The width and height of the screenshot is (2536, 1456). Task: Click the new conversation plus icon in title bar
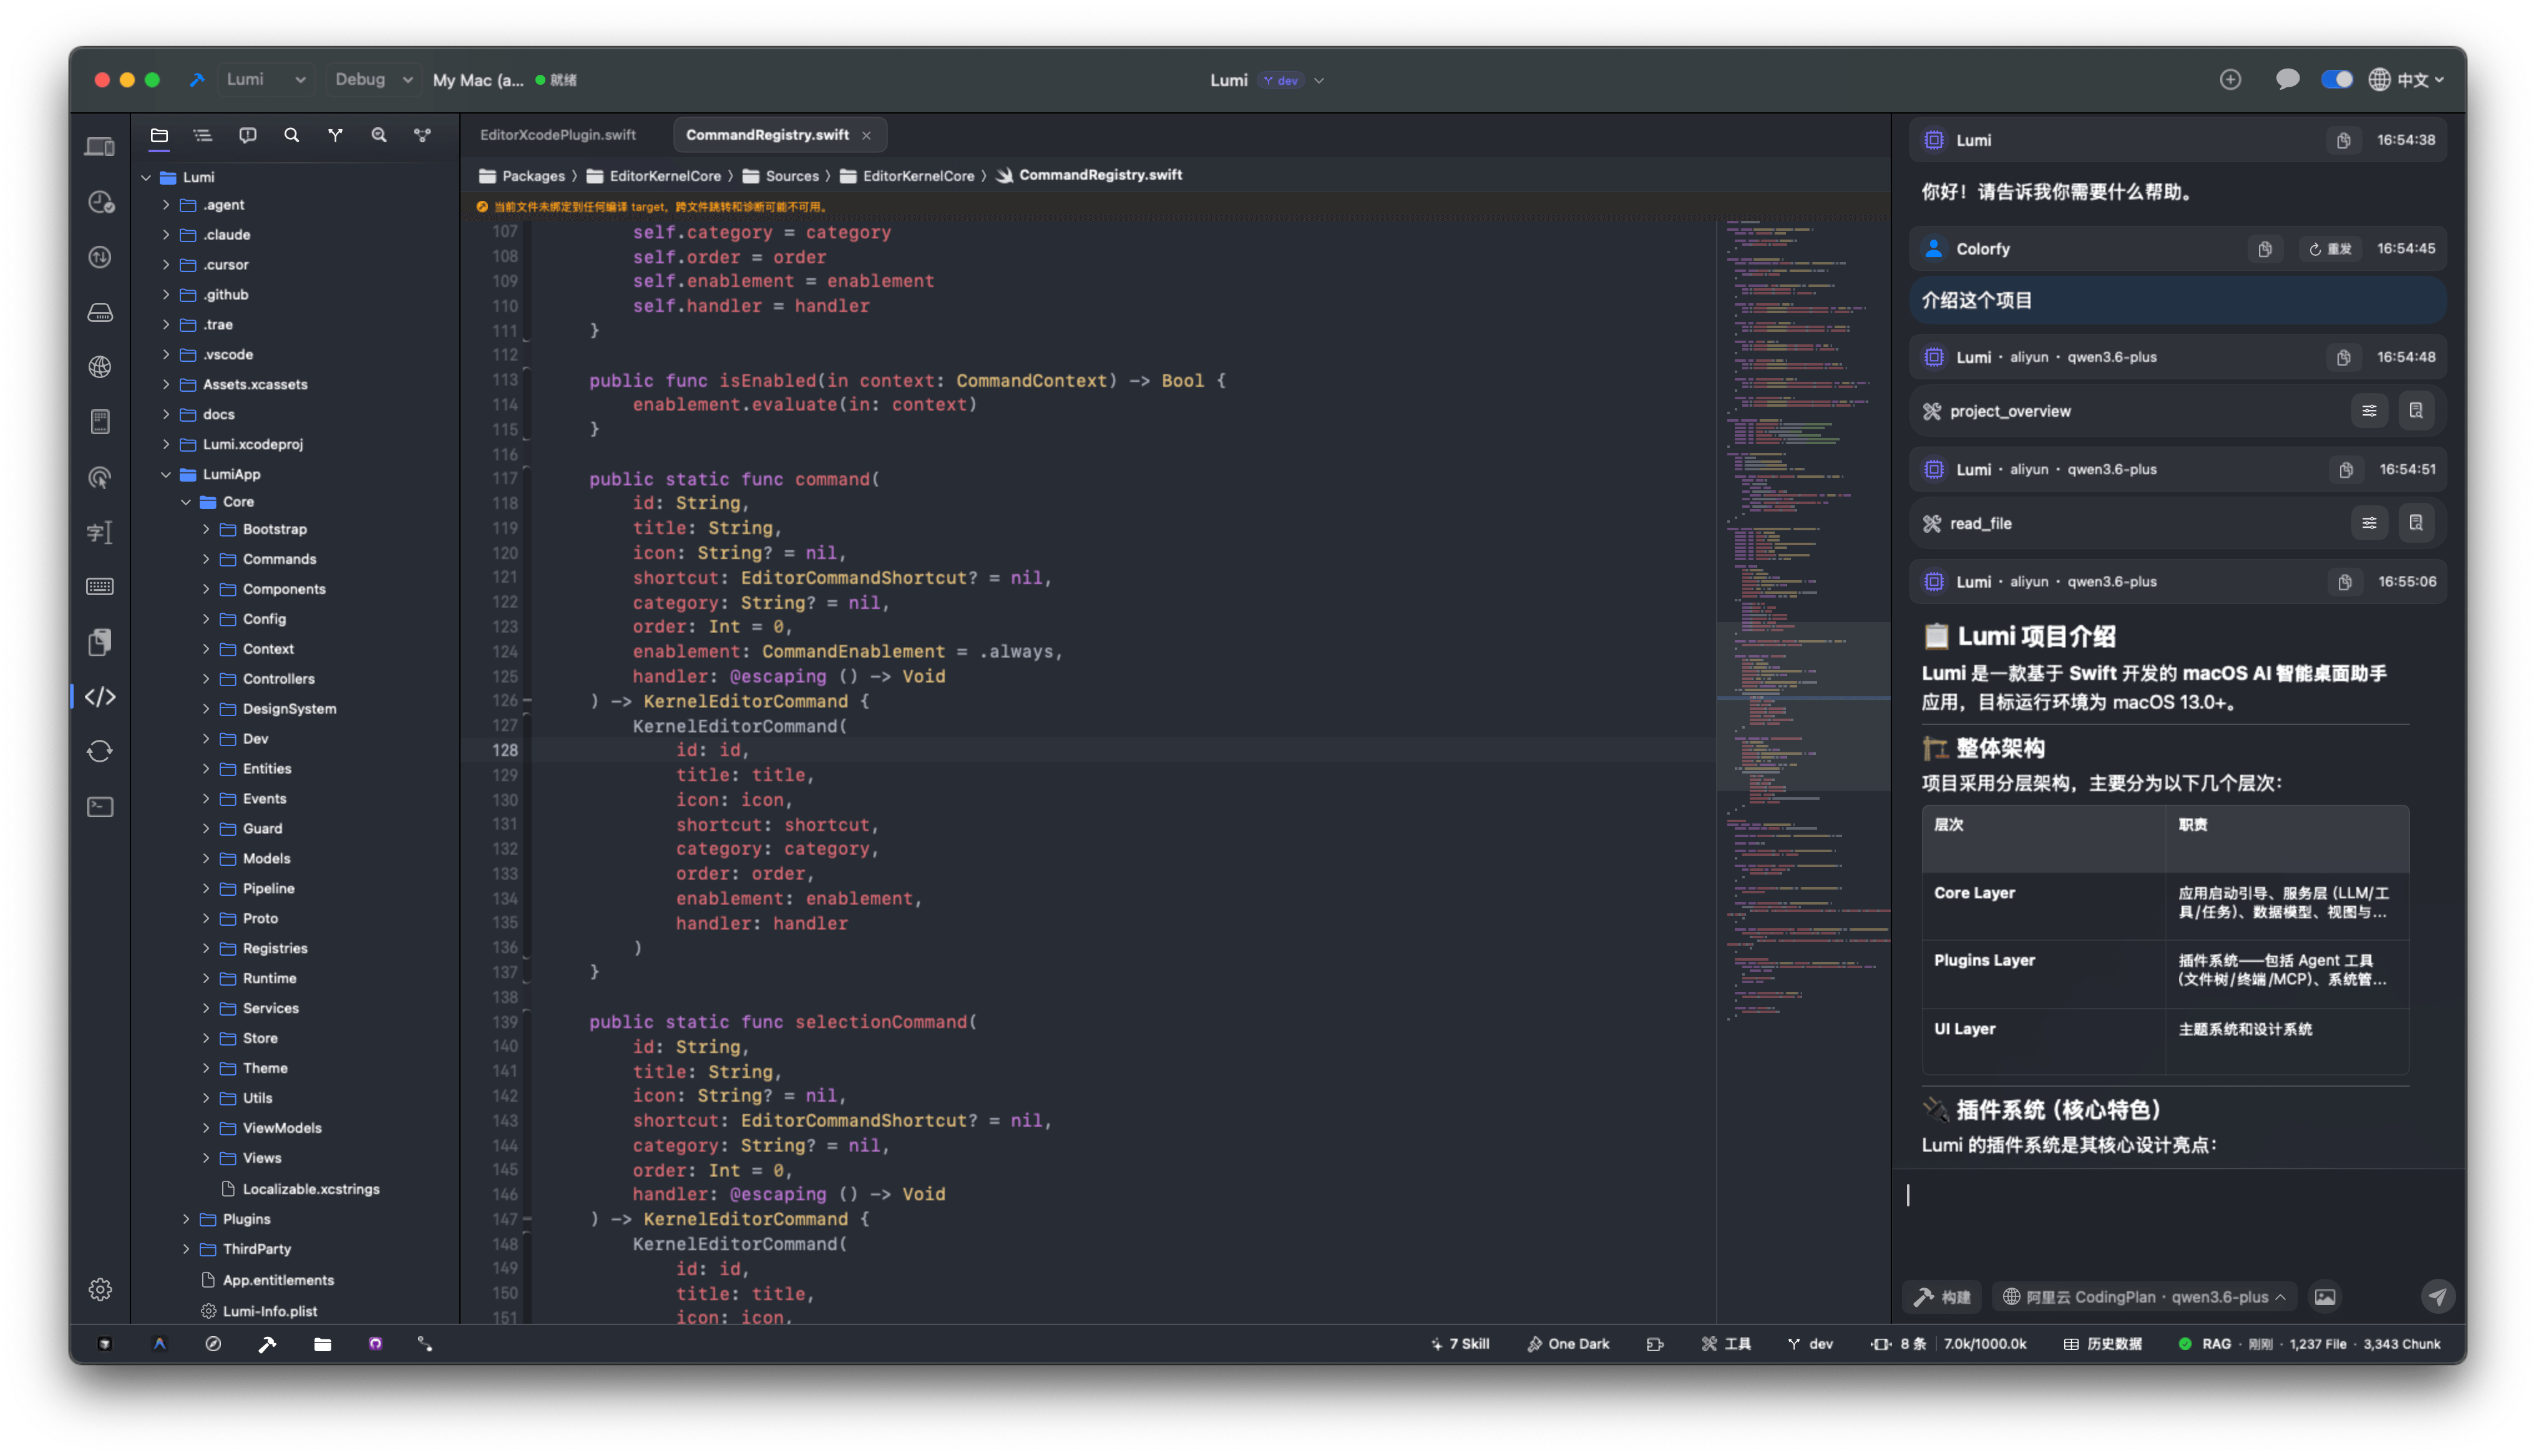[x=2230, y=80]
